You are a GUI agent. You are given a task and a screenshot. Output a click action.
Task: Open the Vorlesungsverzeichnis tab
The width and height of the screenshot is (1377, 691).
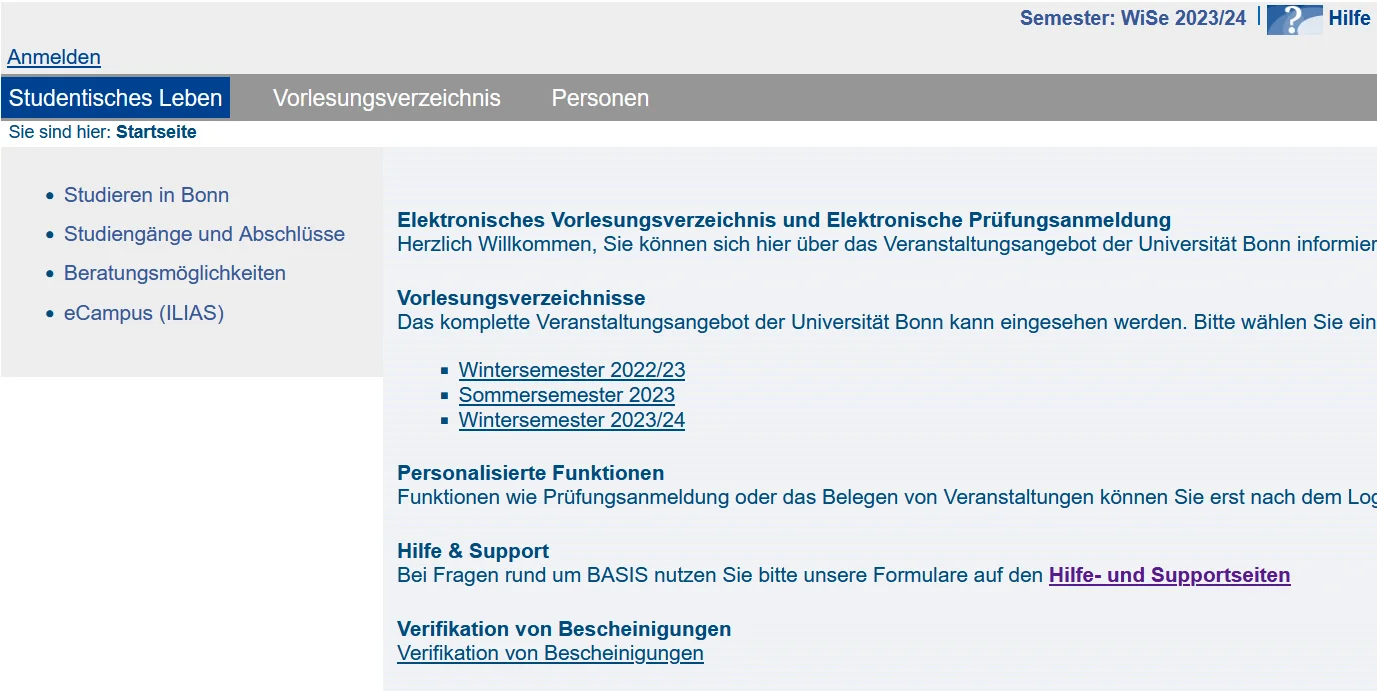tap(386, 98)
